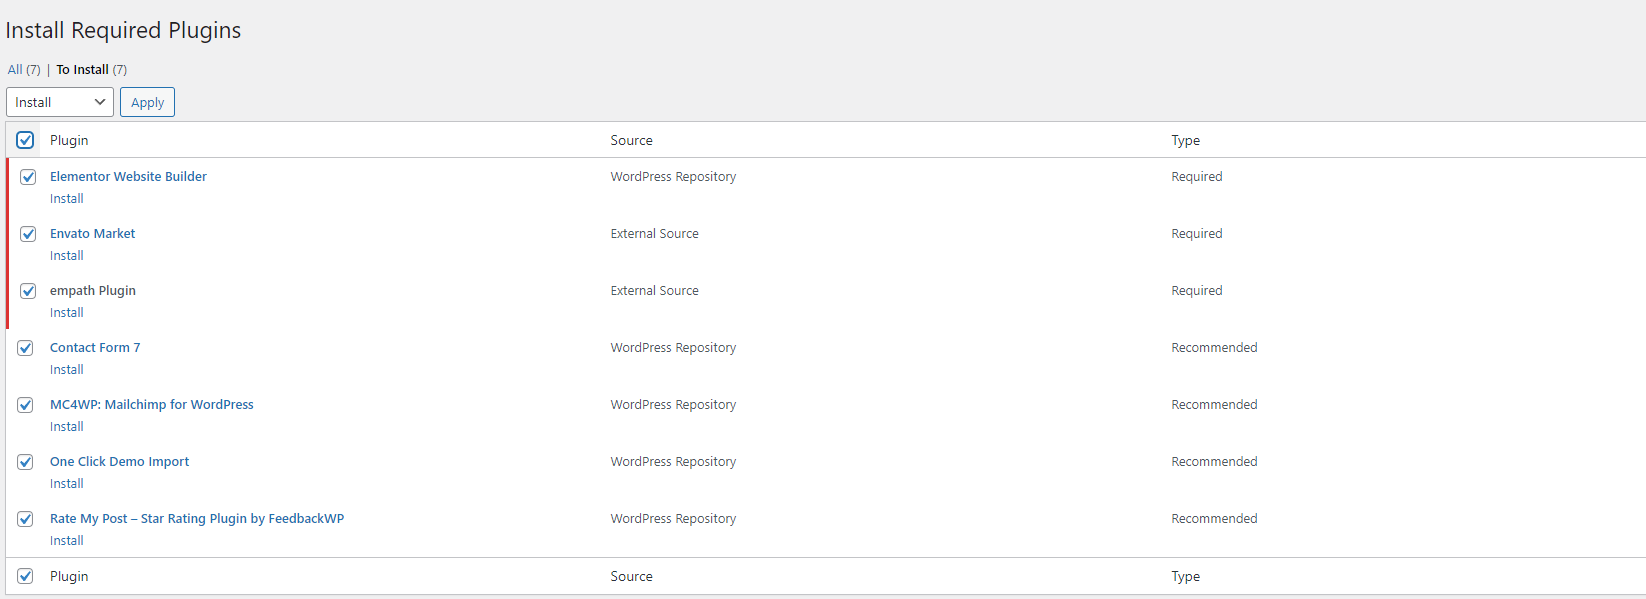Select the To Install filter

click(82, 70)
